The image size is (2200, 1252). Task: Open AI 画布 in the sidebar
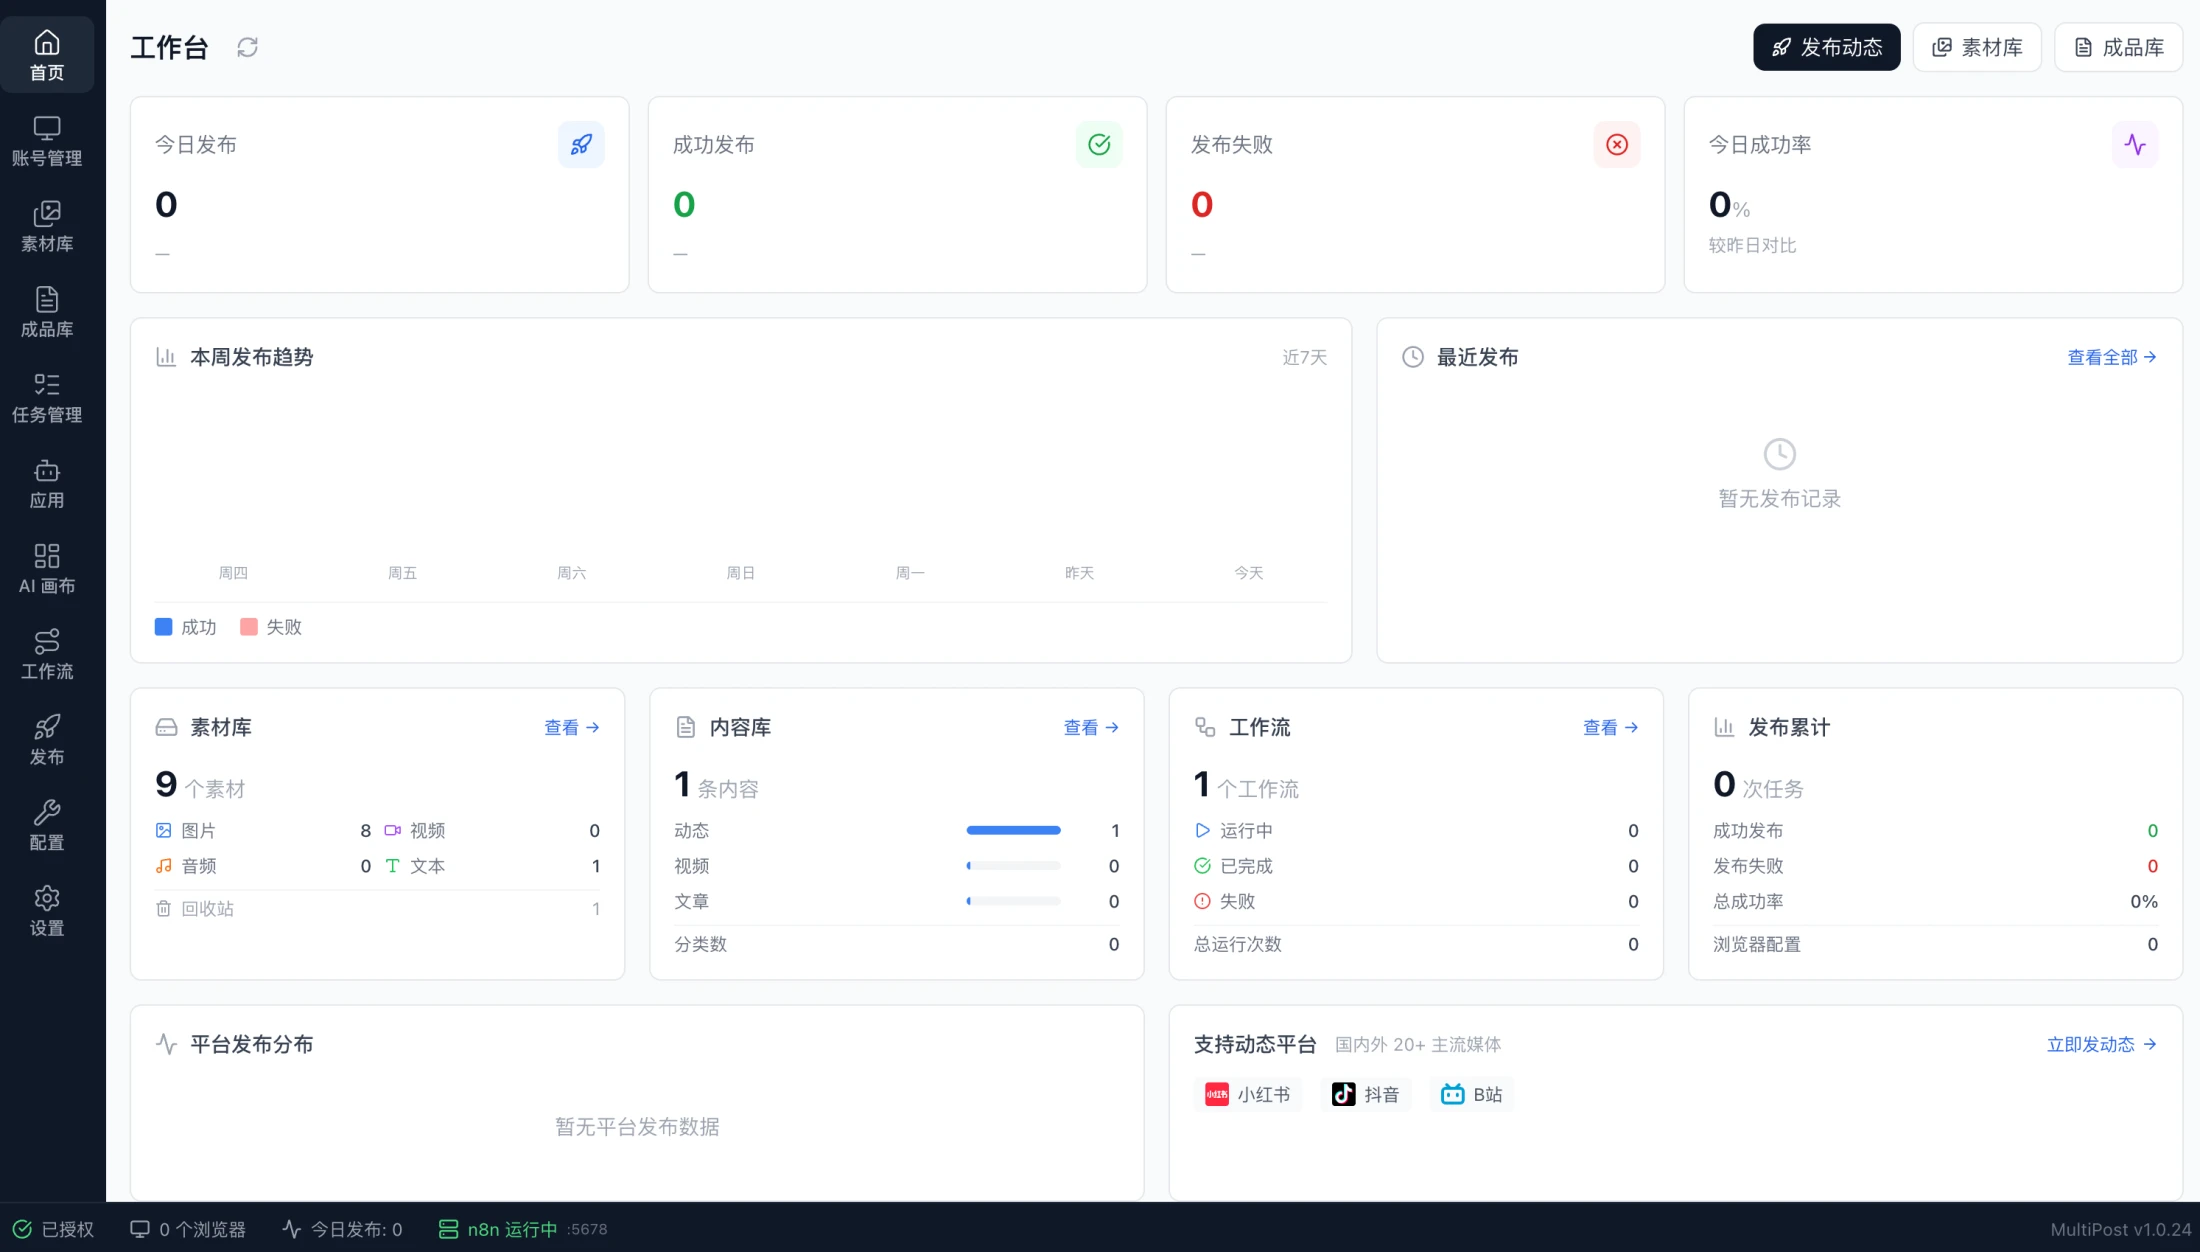coord(47,569)
